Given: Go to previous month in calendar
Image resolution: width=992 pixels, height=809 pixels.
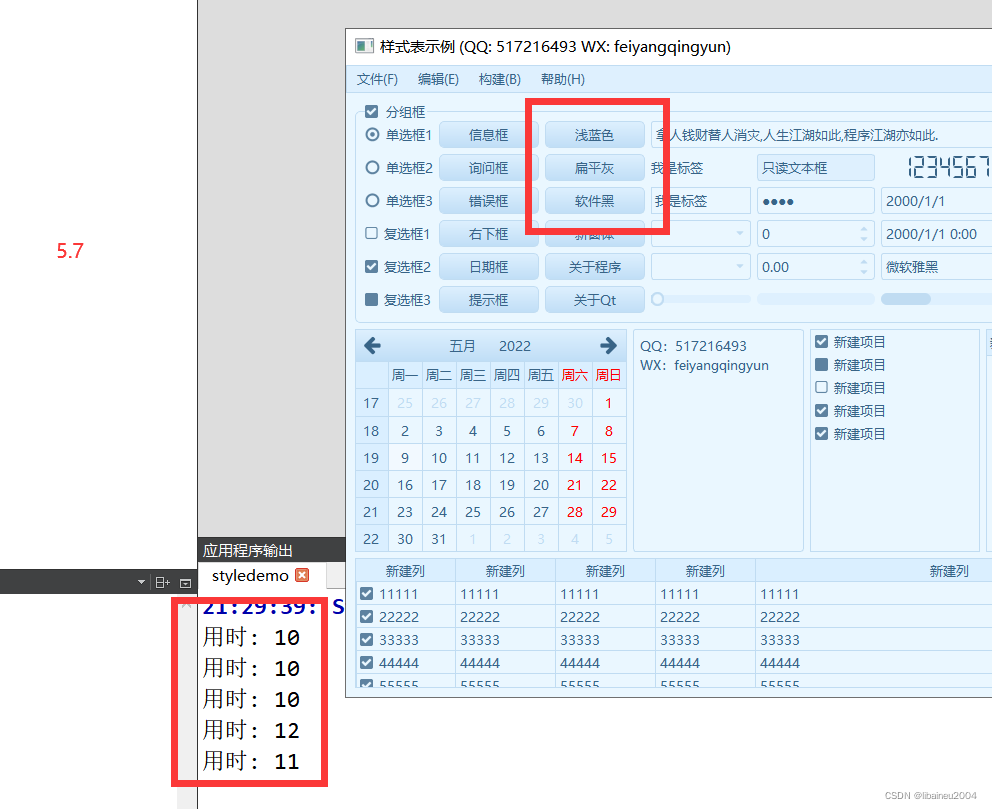Looking at the screenshot, I should pos(373,345).
